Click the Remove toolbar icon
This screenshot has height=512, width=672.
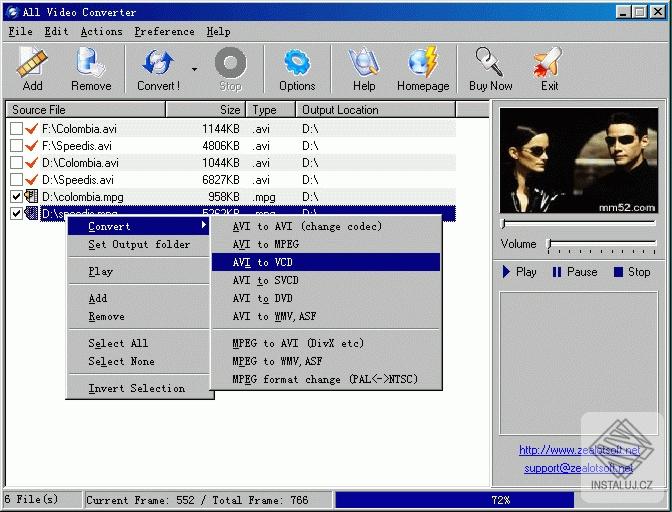point(91,69)
